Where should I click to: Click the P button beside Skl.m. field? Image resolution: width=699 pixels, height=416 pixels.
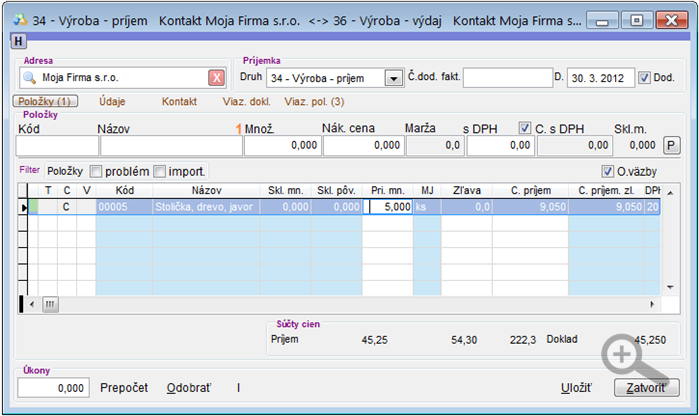671,145
